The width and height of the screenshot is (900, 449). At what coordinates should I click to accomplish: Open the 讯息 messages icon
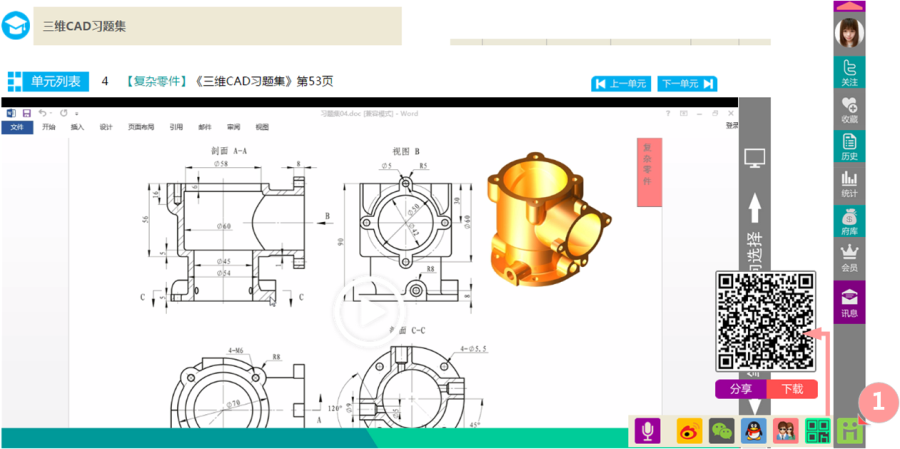849,303
